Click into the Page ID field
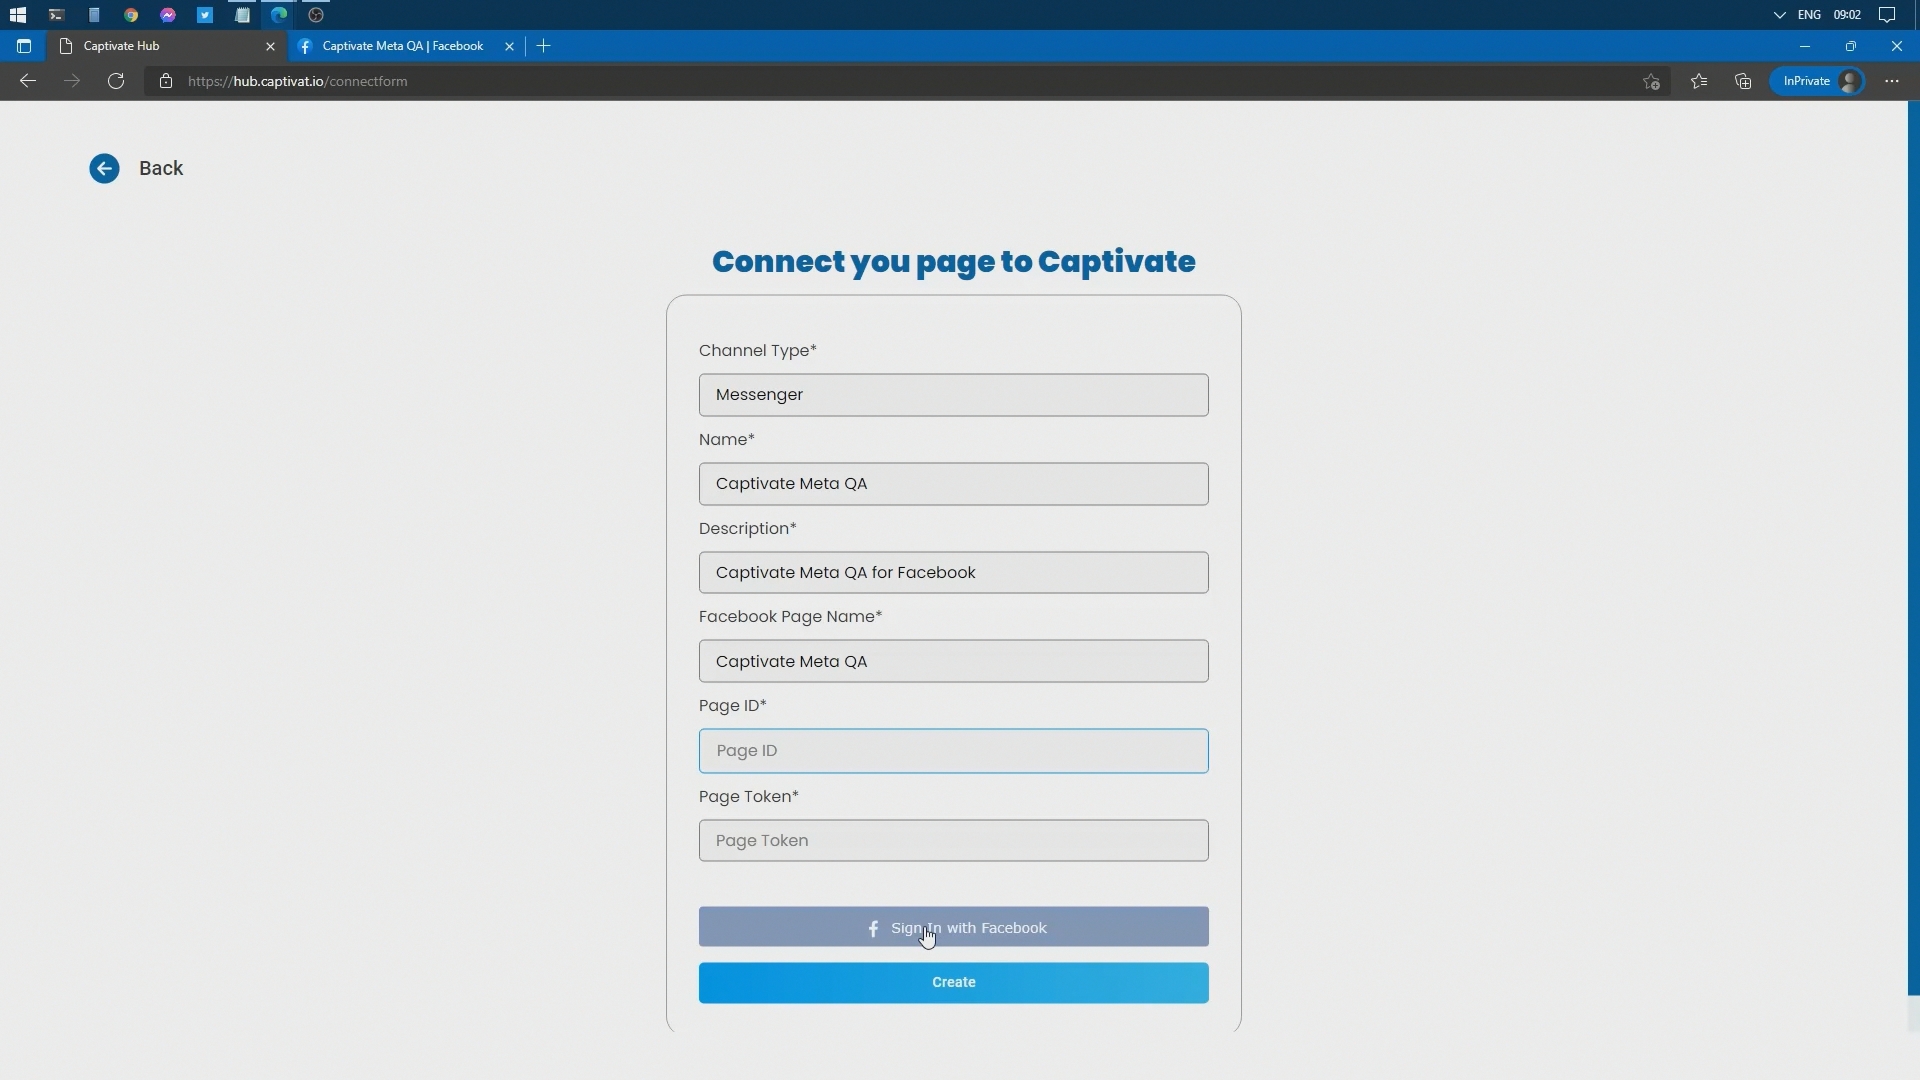1920x1080 pixels. (x=953, y=751)
